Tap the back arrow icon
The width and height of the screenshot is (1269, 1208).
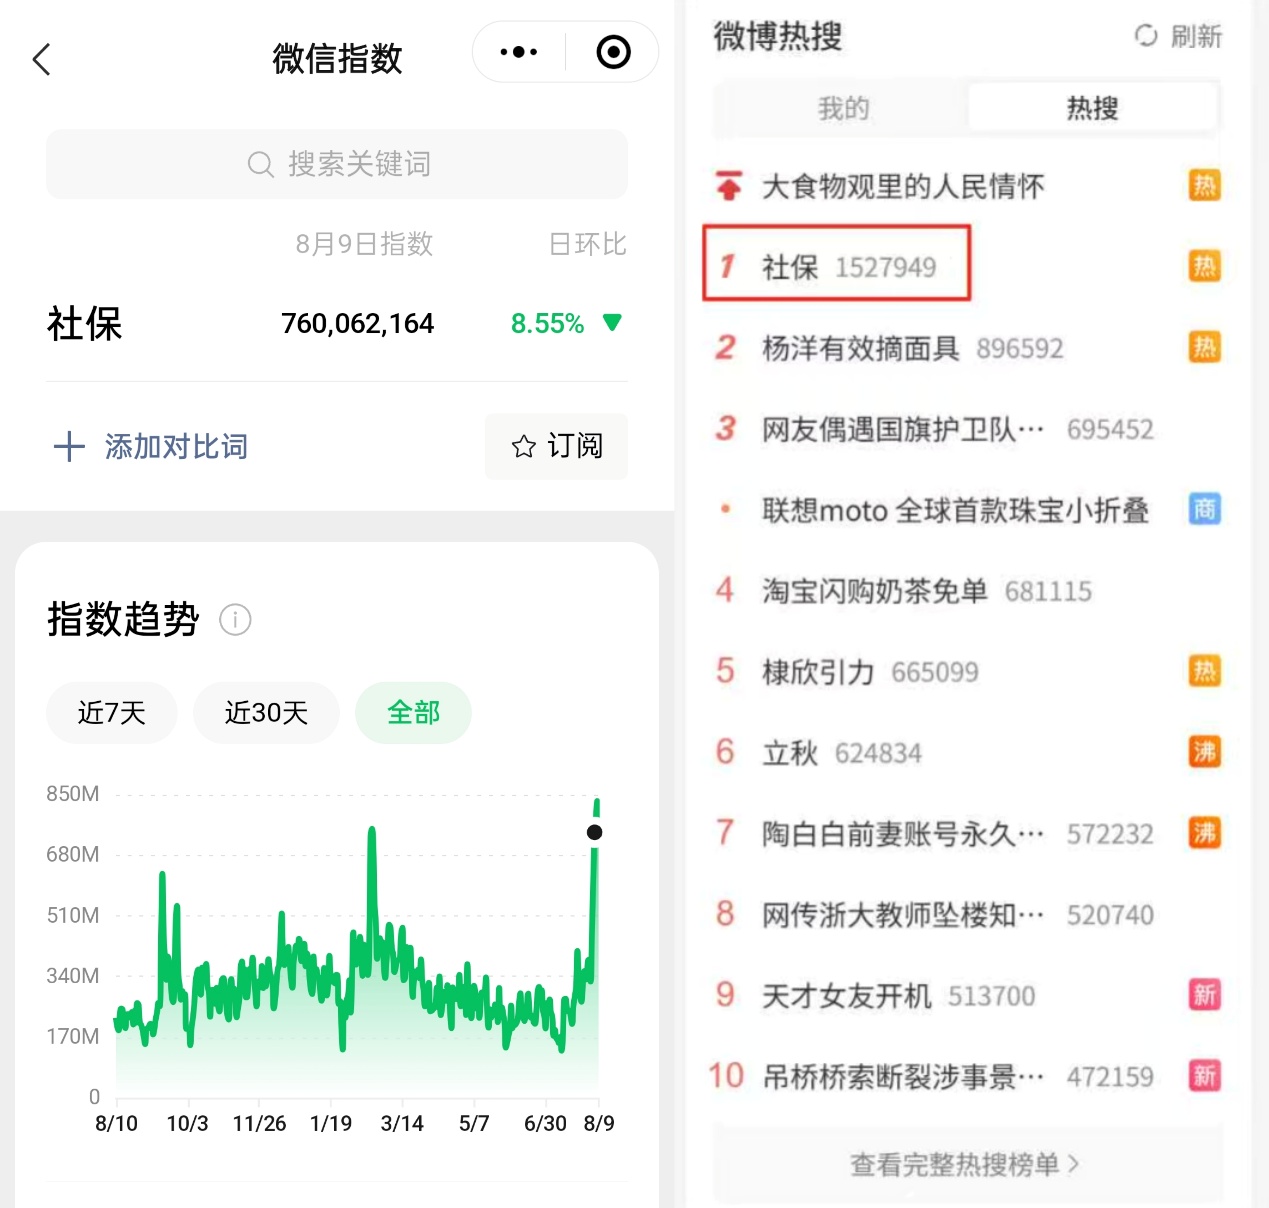click(x=41, y=59)
